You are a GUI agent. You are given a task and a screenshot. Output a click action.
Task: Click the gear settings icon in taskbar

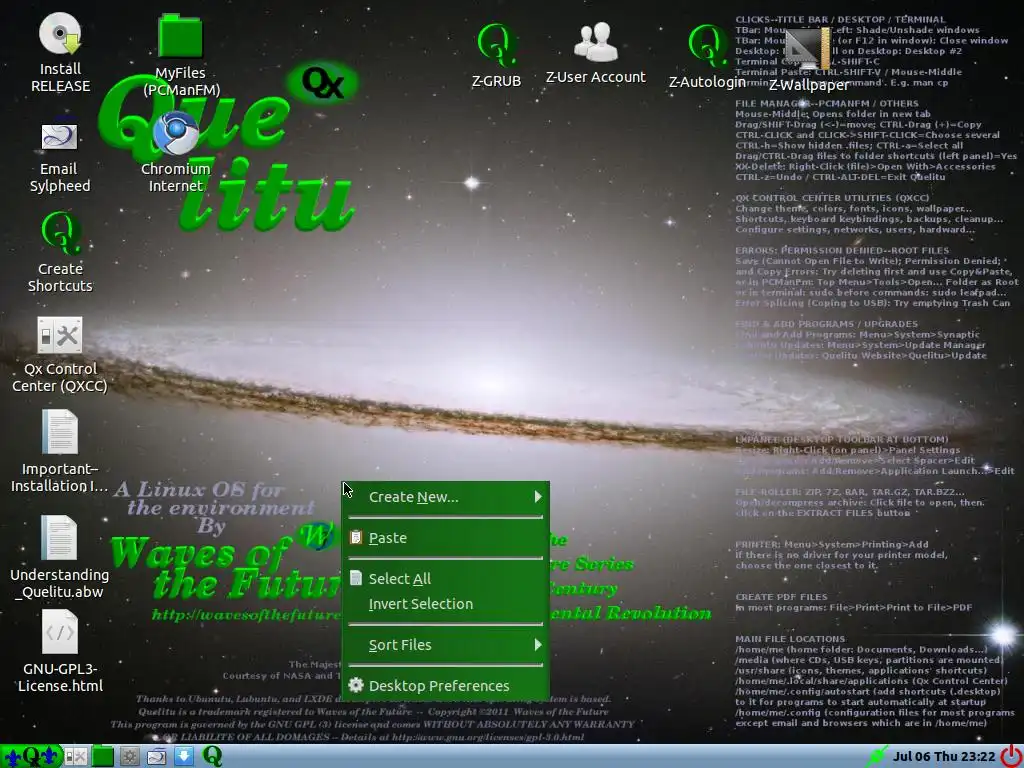[129, 756]
